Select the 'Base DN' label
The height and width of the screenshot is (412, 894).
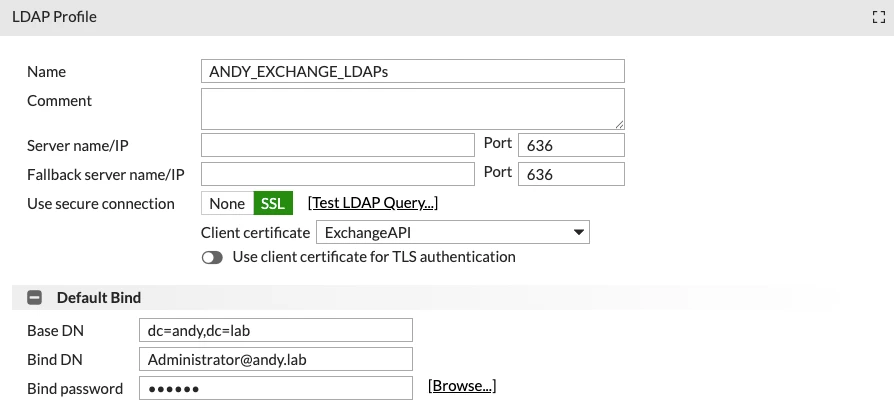pyautogui.click(x=55, y=331)
